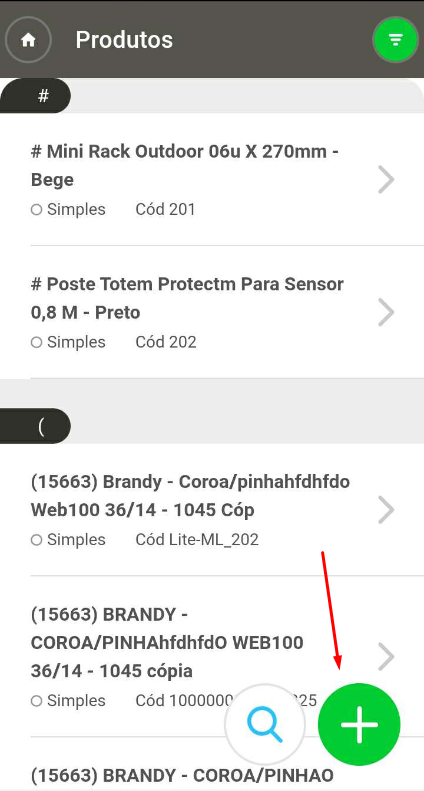This screenshot has height=791, width=424.
Task: Add a new product with plus button
Action: click(x=359, y=724)
